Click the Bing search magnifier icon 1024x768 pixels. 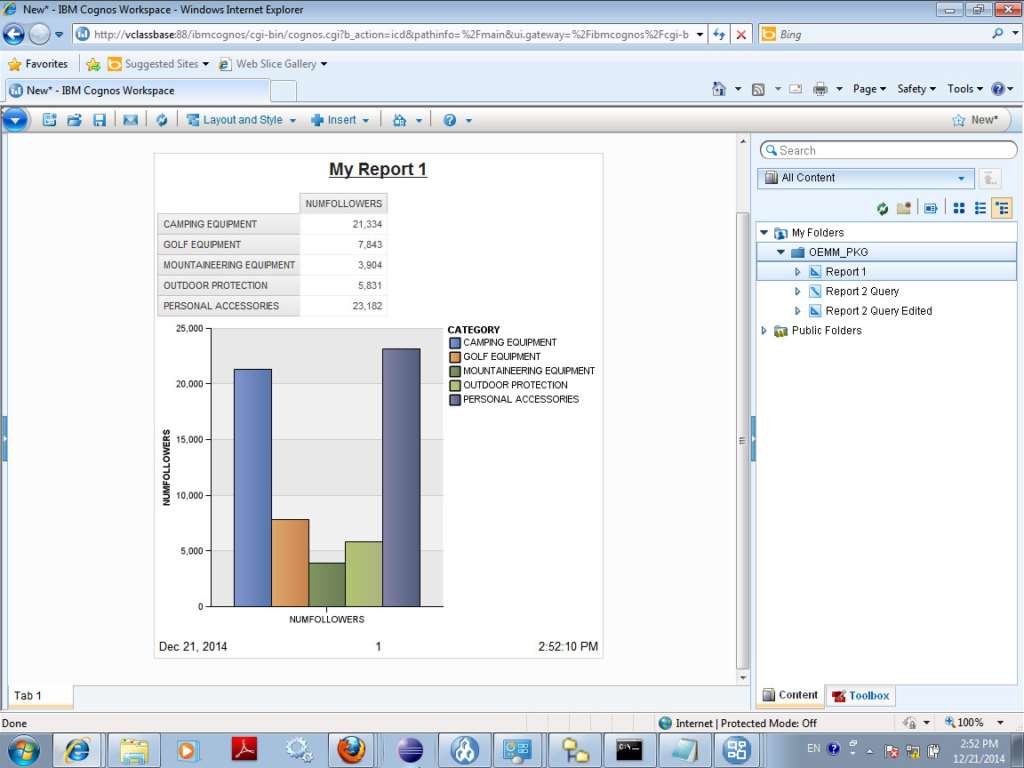997,33
